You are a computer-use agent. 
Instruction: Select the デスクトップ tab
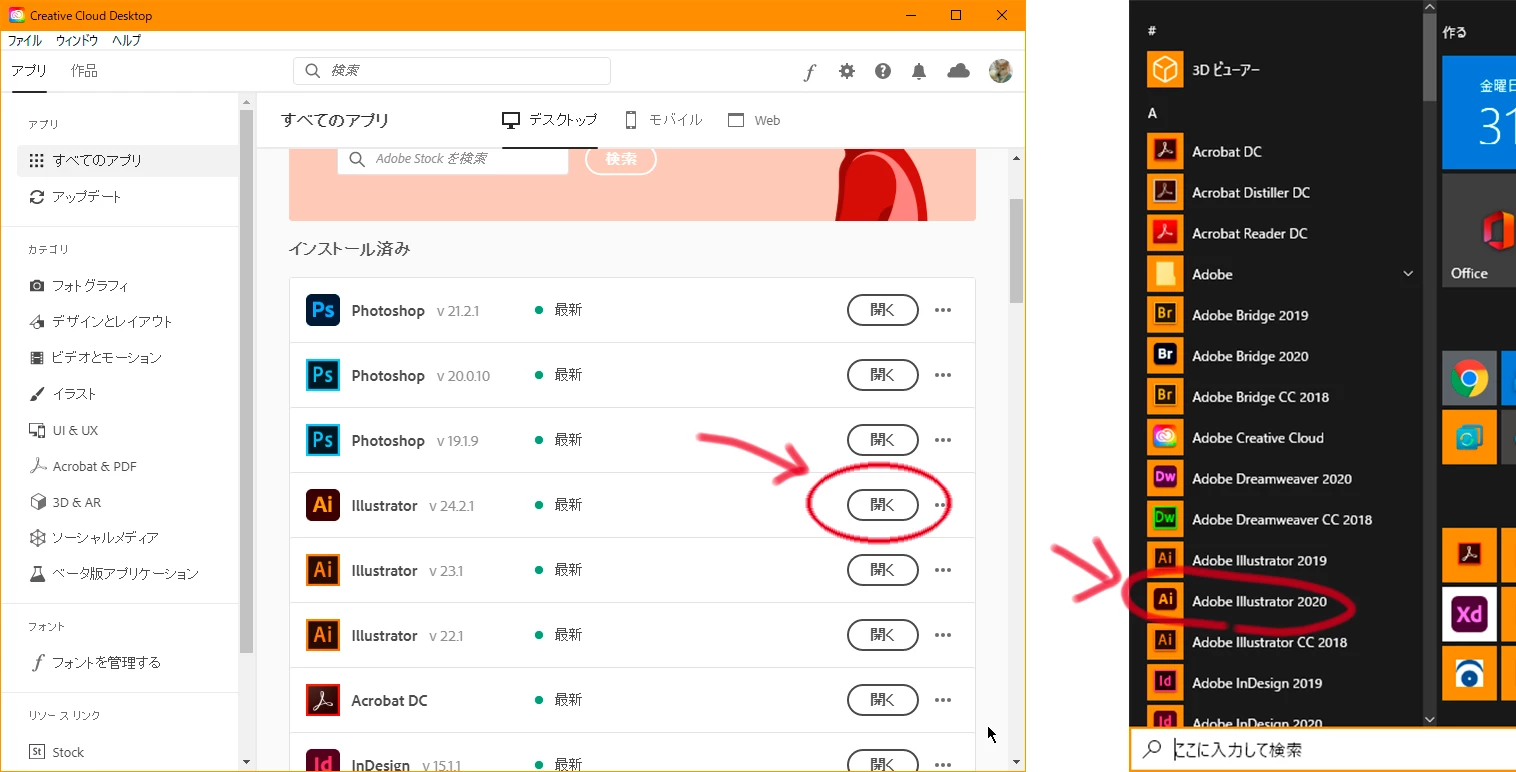(550, 120)
